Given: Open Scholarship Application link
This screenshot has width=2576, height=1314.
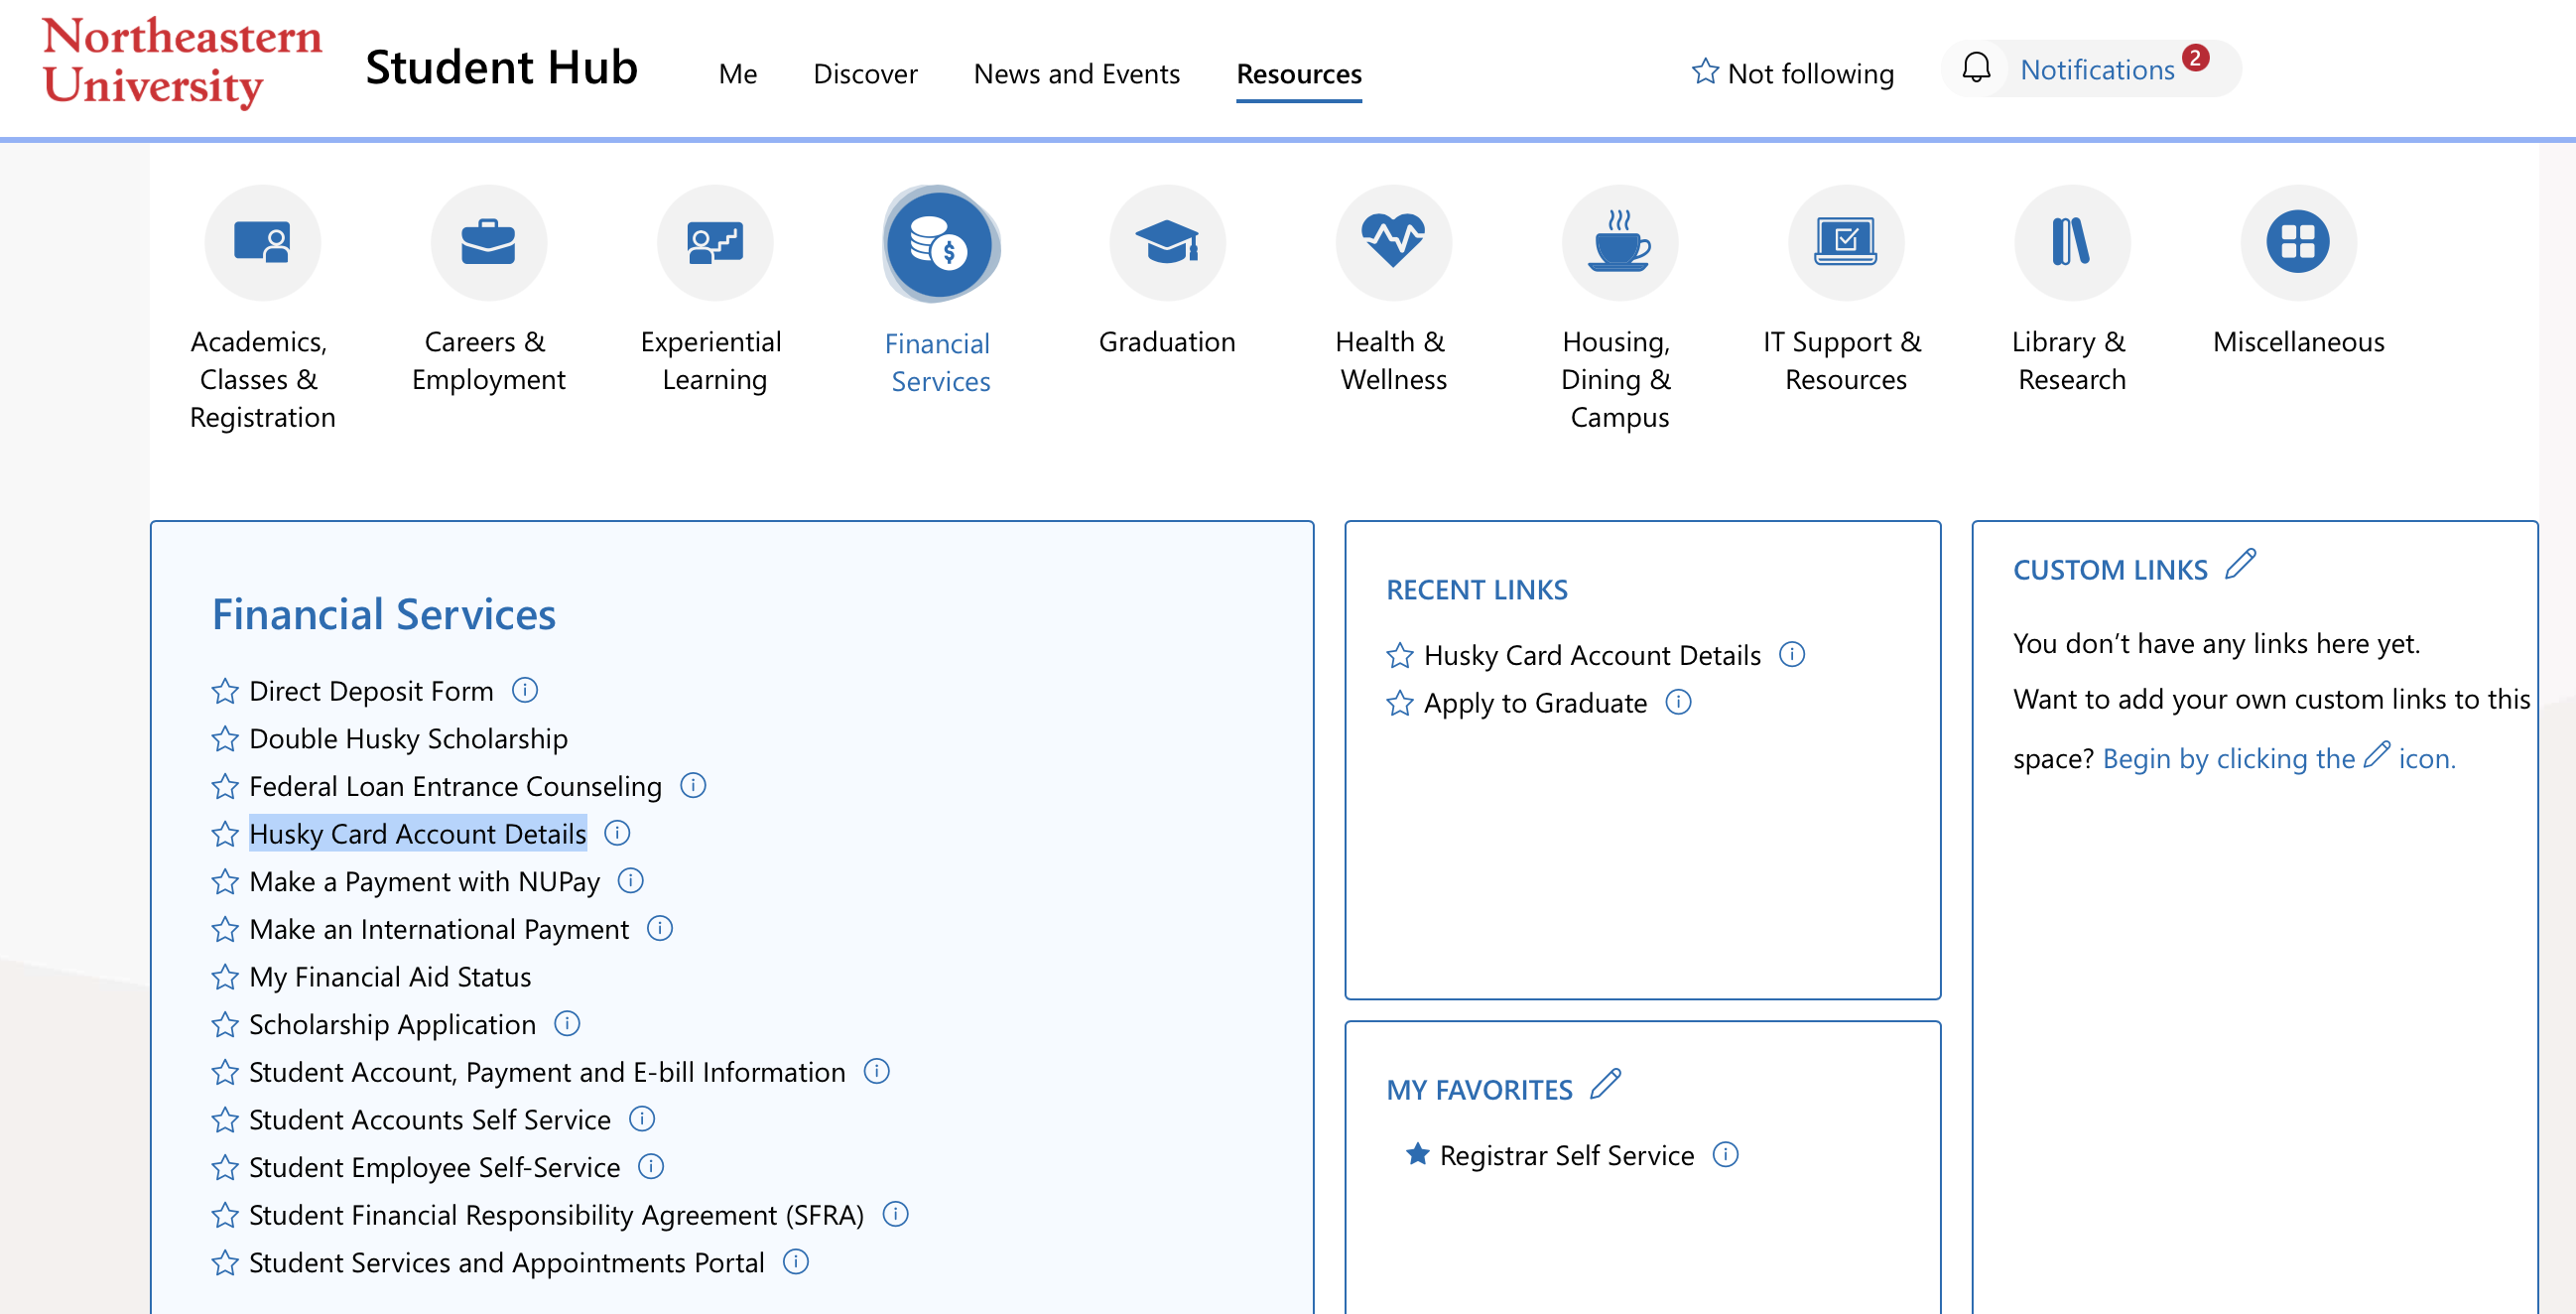Looking at the screenshot, I should pos(392,1024).
